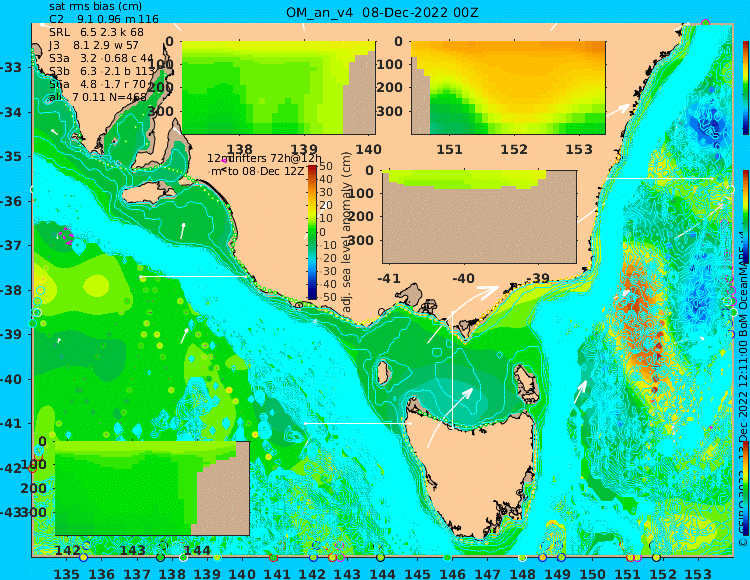
Task: Click x-axis label 152 on the top-right inset
Action: [x=514, y=149]
